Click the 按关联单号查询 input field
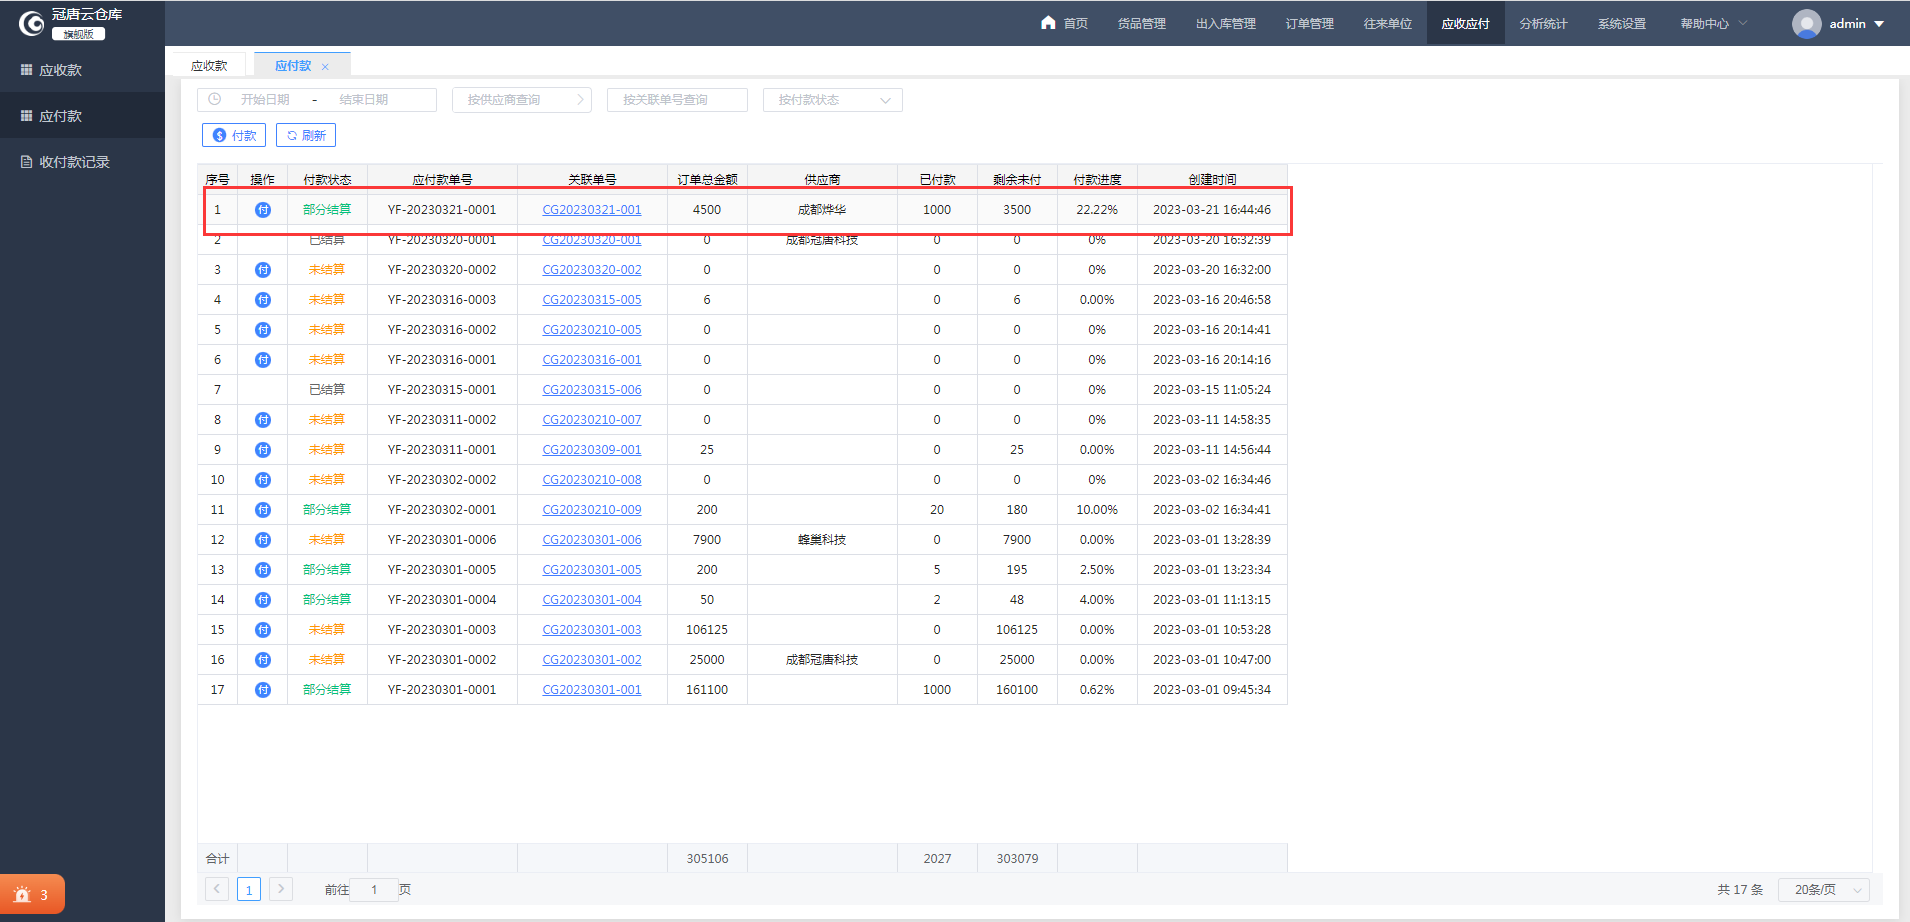This screenshot has height=922, width=1910. click(677, 100)
